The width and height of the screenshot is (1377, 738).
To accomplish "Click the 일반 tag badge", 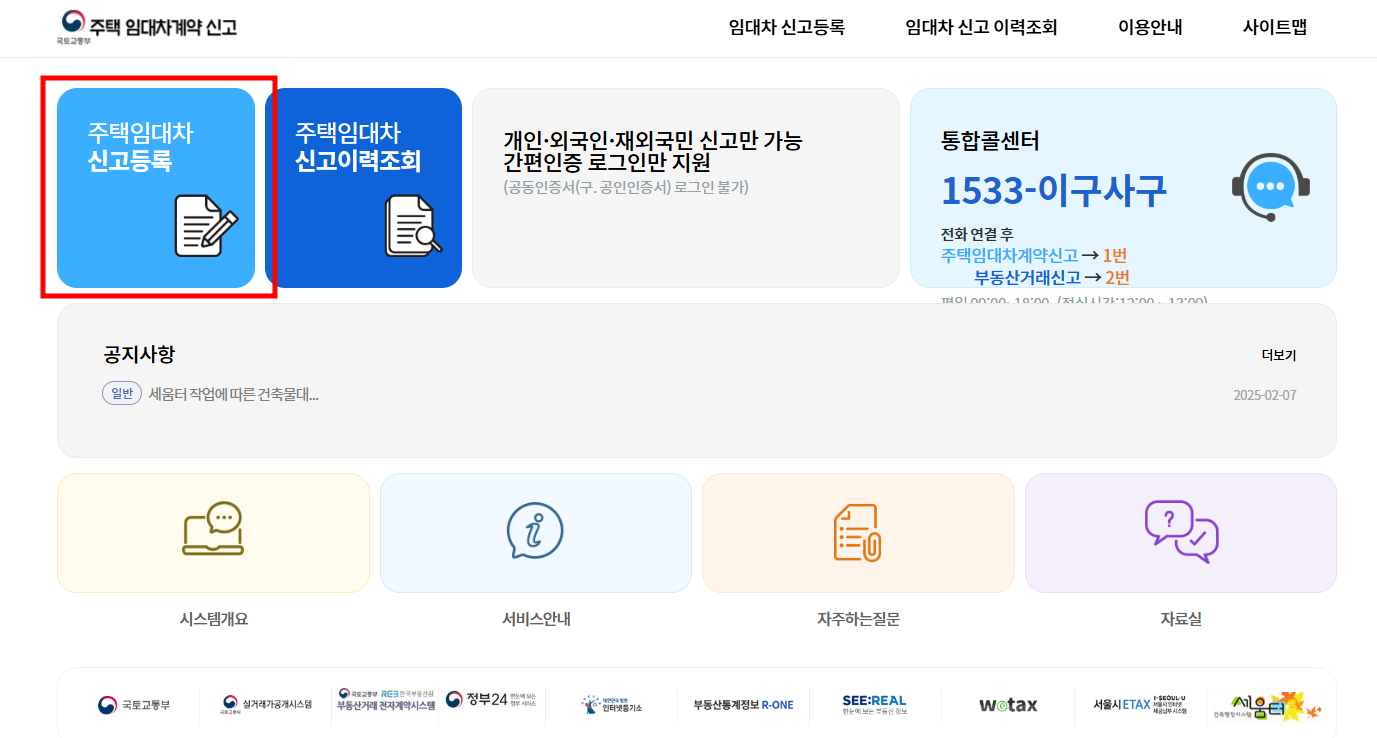I will pyautogui.click(x=122, y=394).
